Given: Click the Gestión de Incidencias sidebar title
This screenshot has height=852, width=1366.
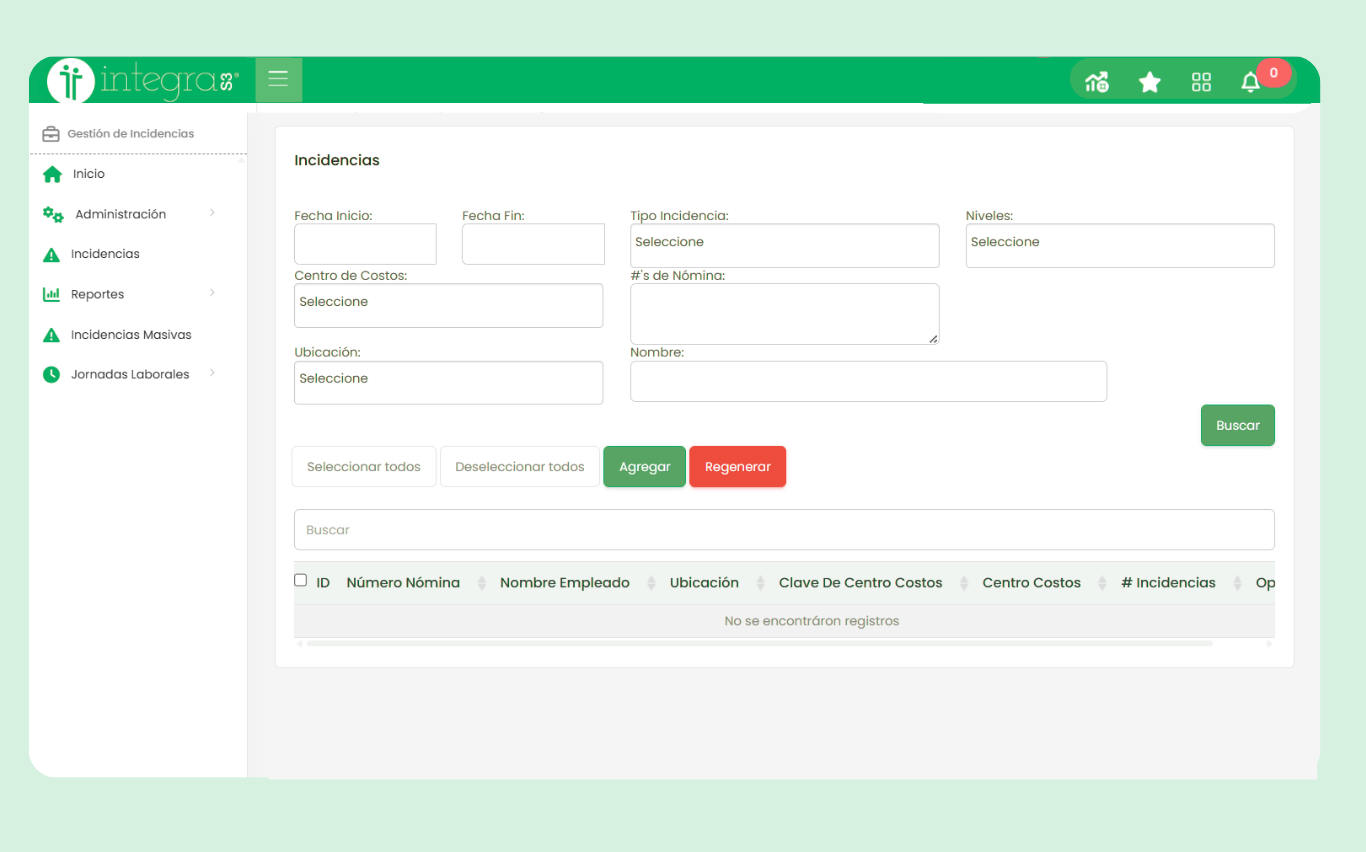Looking at the screenshot, I should [x=131, y=134].
